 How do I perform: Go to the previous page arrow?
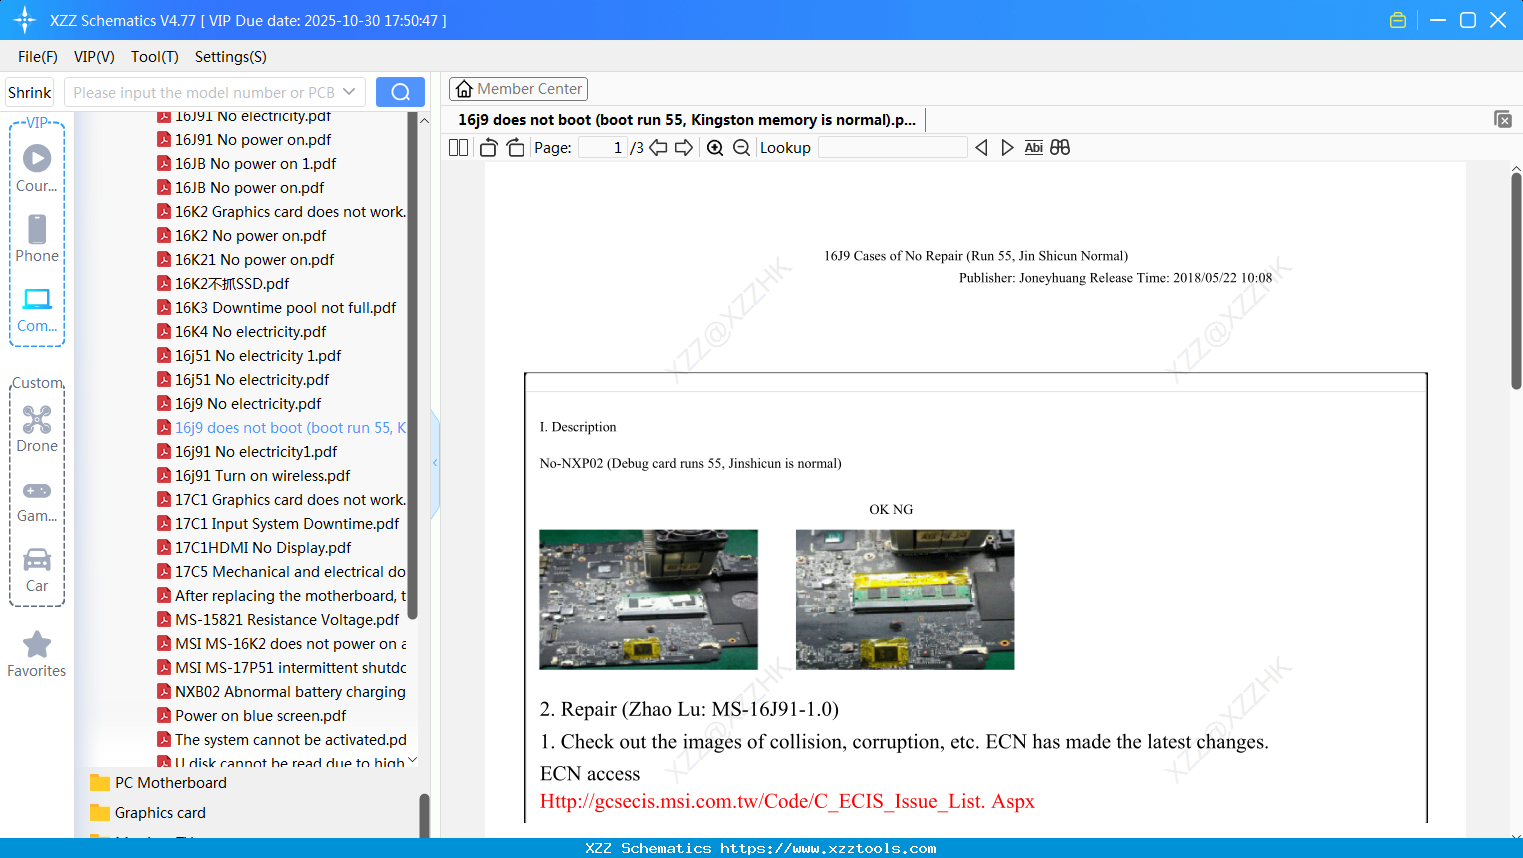[658, 148]
